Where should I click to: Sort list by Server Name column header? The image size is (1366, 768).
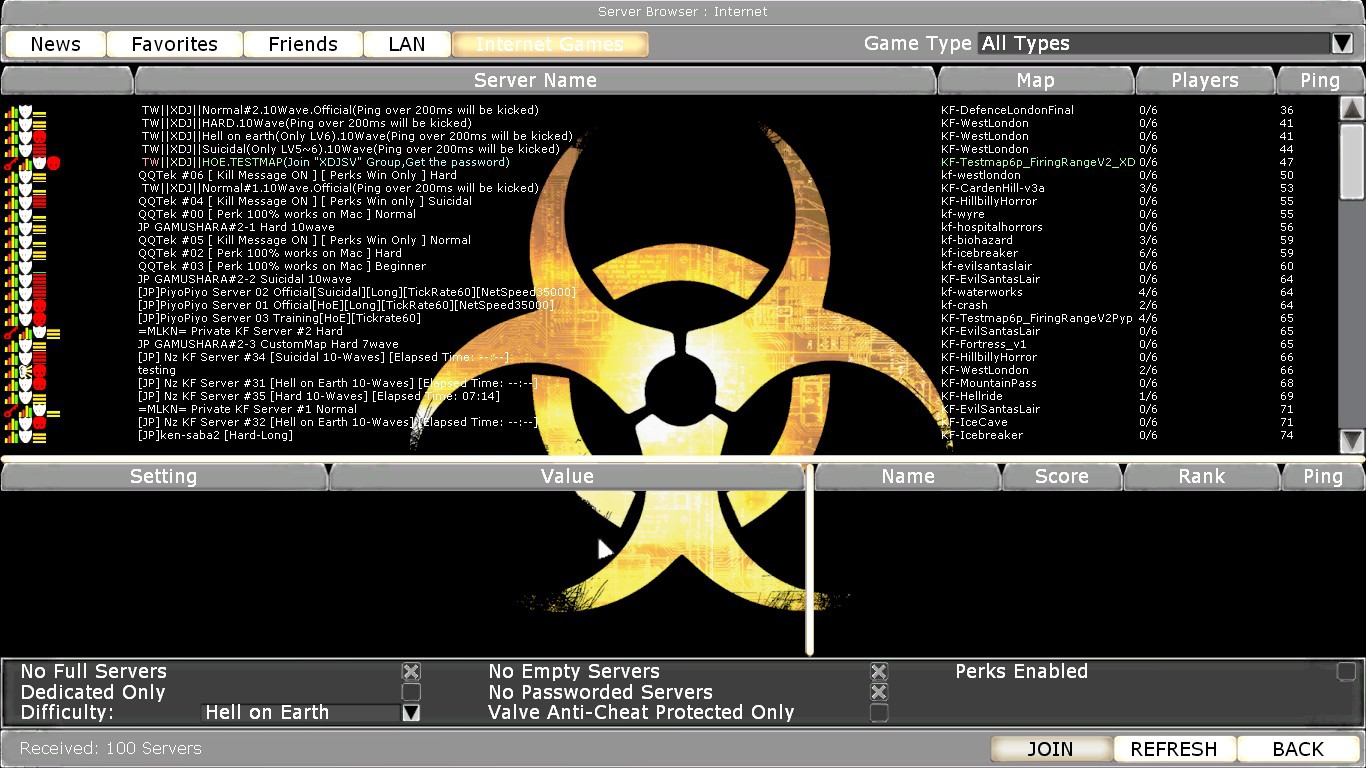(535, 80)
